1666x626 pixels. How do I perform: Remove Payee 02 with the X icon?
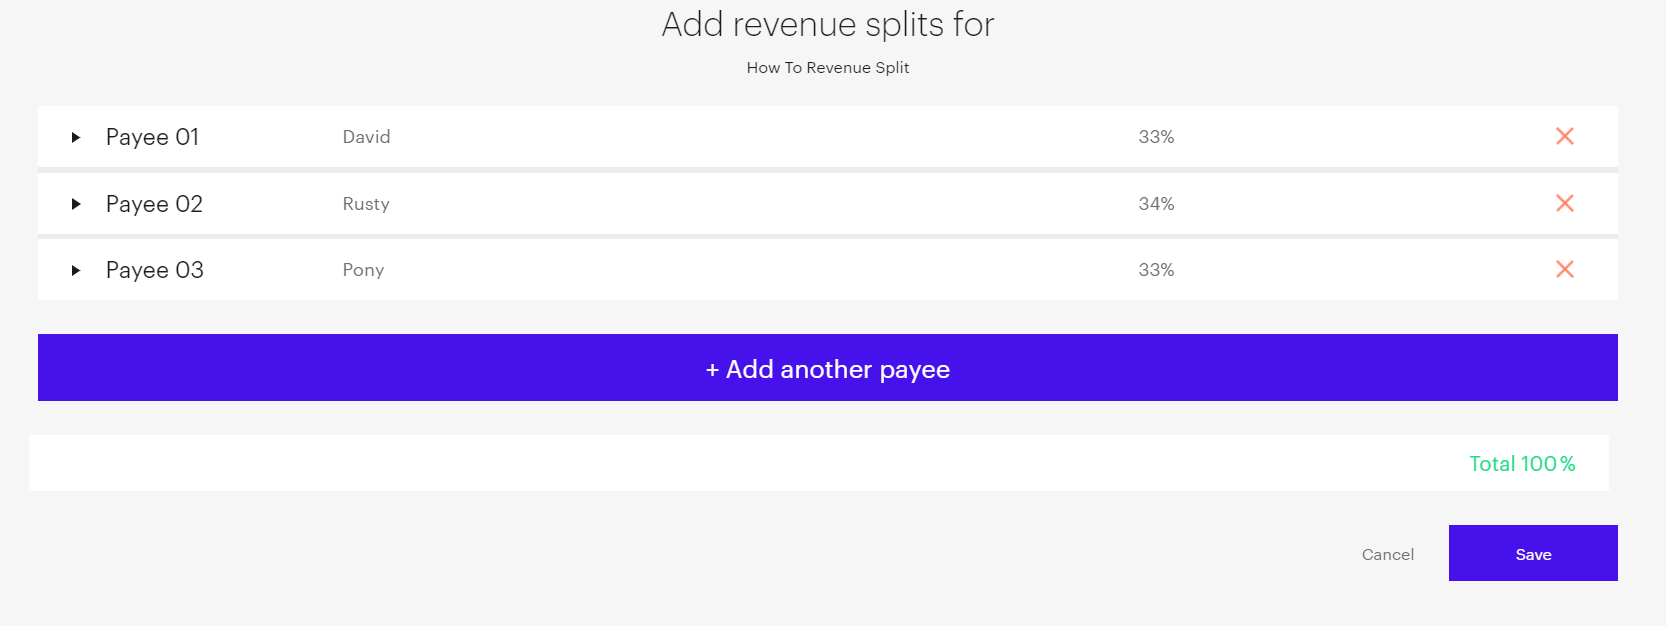[x=1565, y=203]
